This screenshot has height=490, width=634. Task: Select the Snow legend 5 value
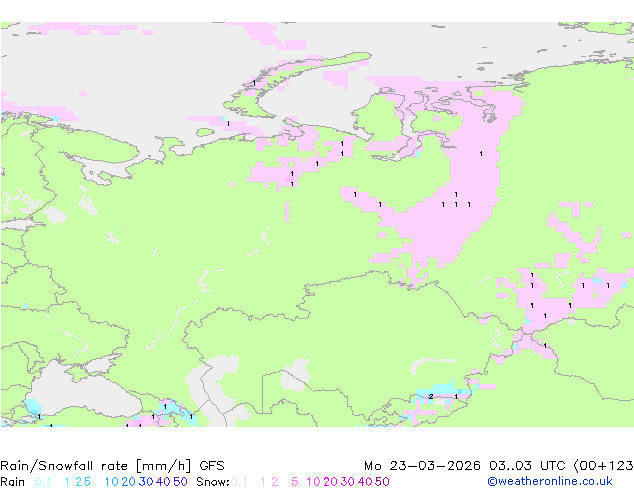(294, 482)
